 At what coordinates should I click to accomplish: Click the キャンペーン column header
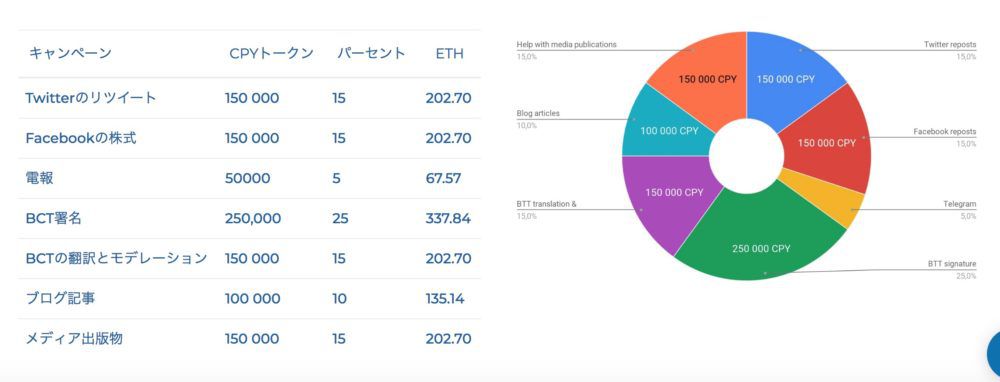point(70,54)
